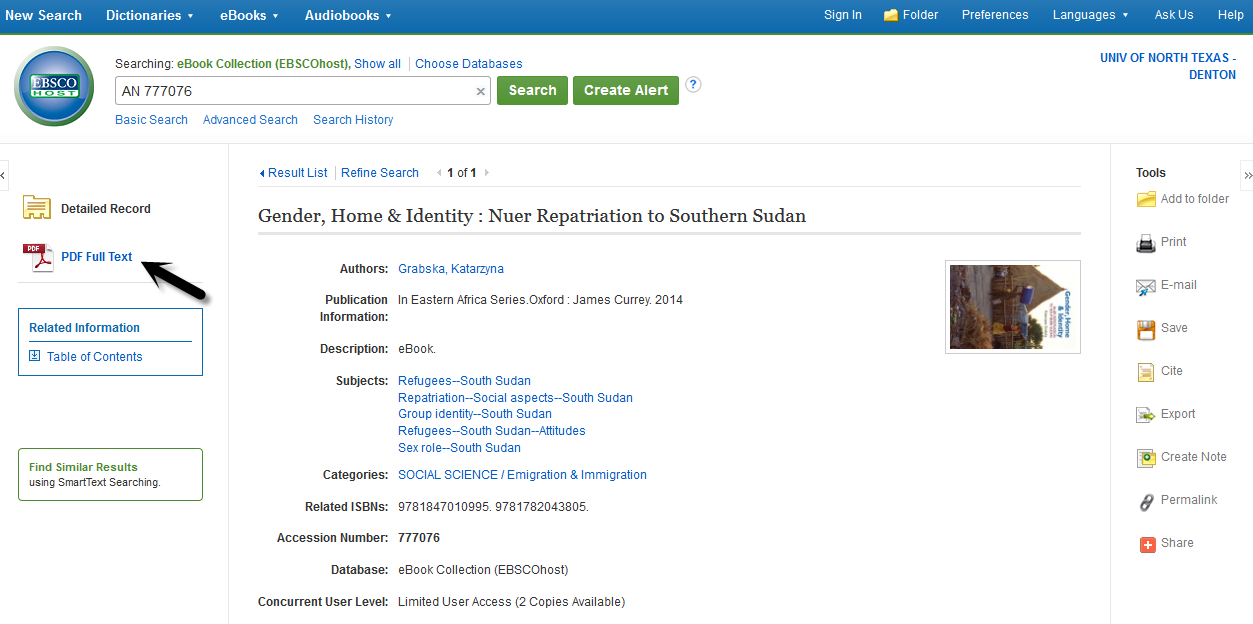This screenshot has width=1253, height=624.
Task: Click the Export tool icon
Action: click(x=1146, y=415)
